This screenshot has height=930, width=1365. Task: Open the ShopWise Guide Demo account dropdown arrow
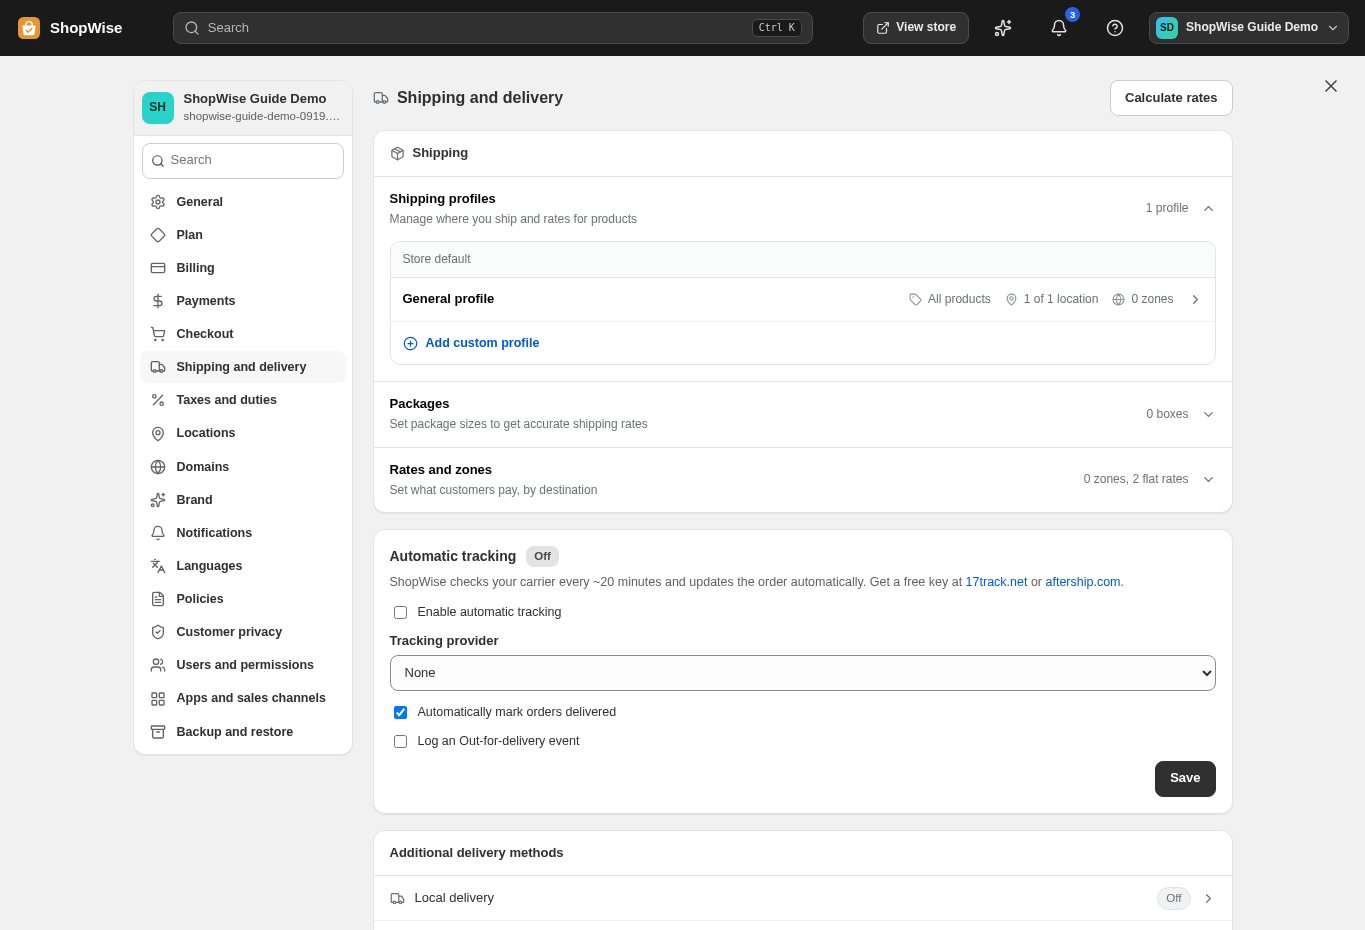1333,28
